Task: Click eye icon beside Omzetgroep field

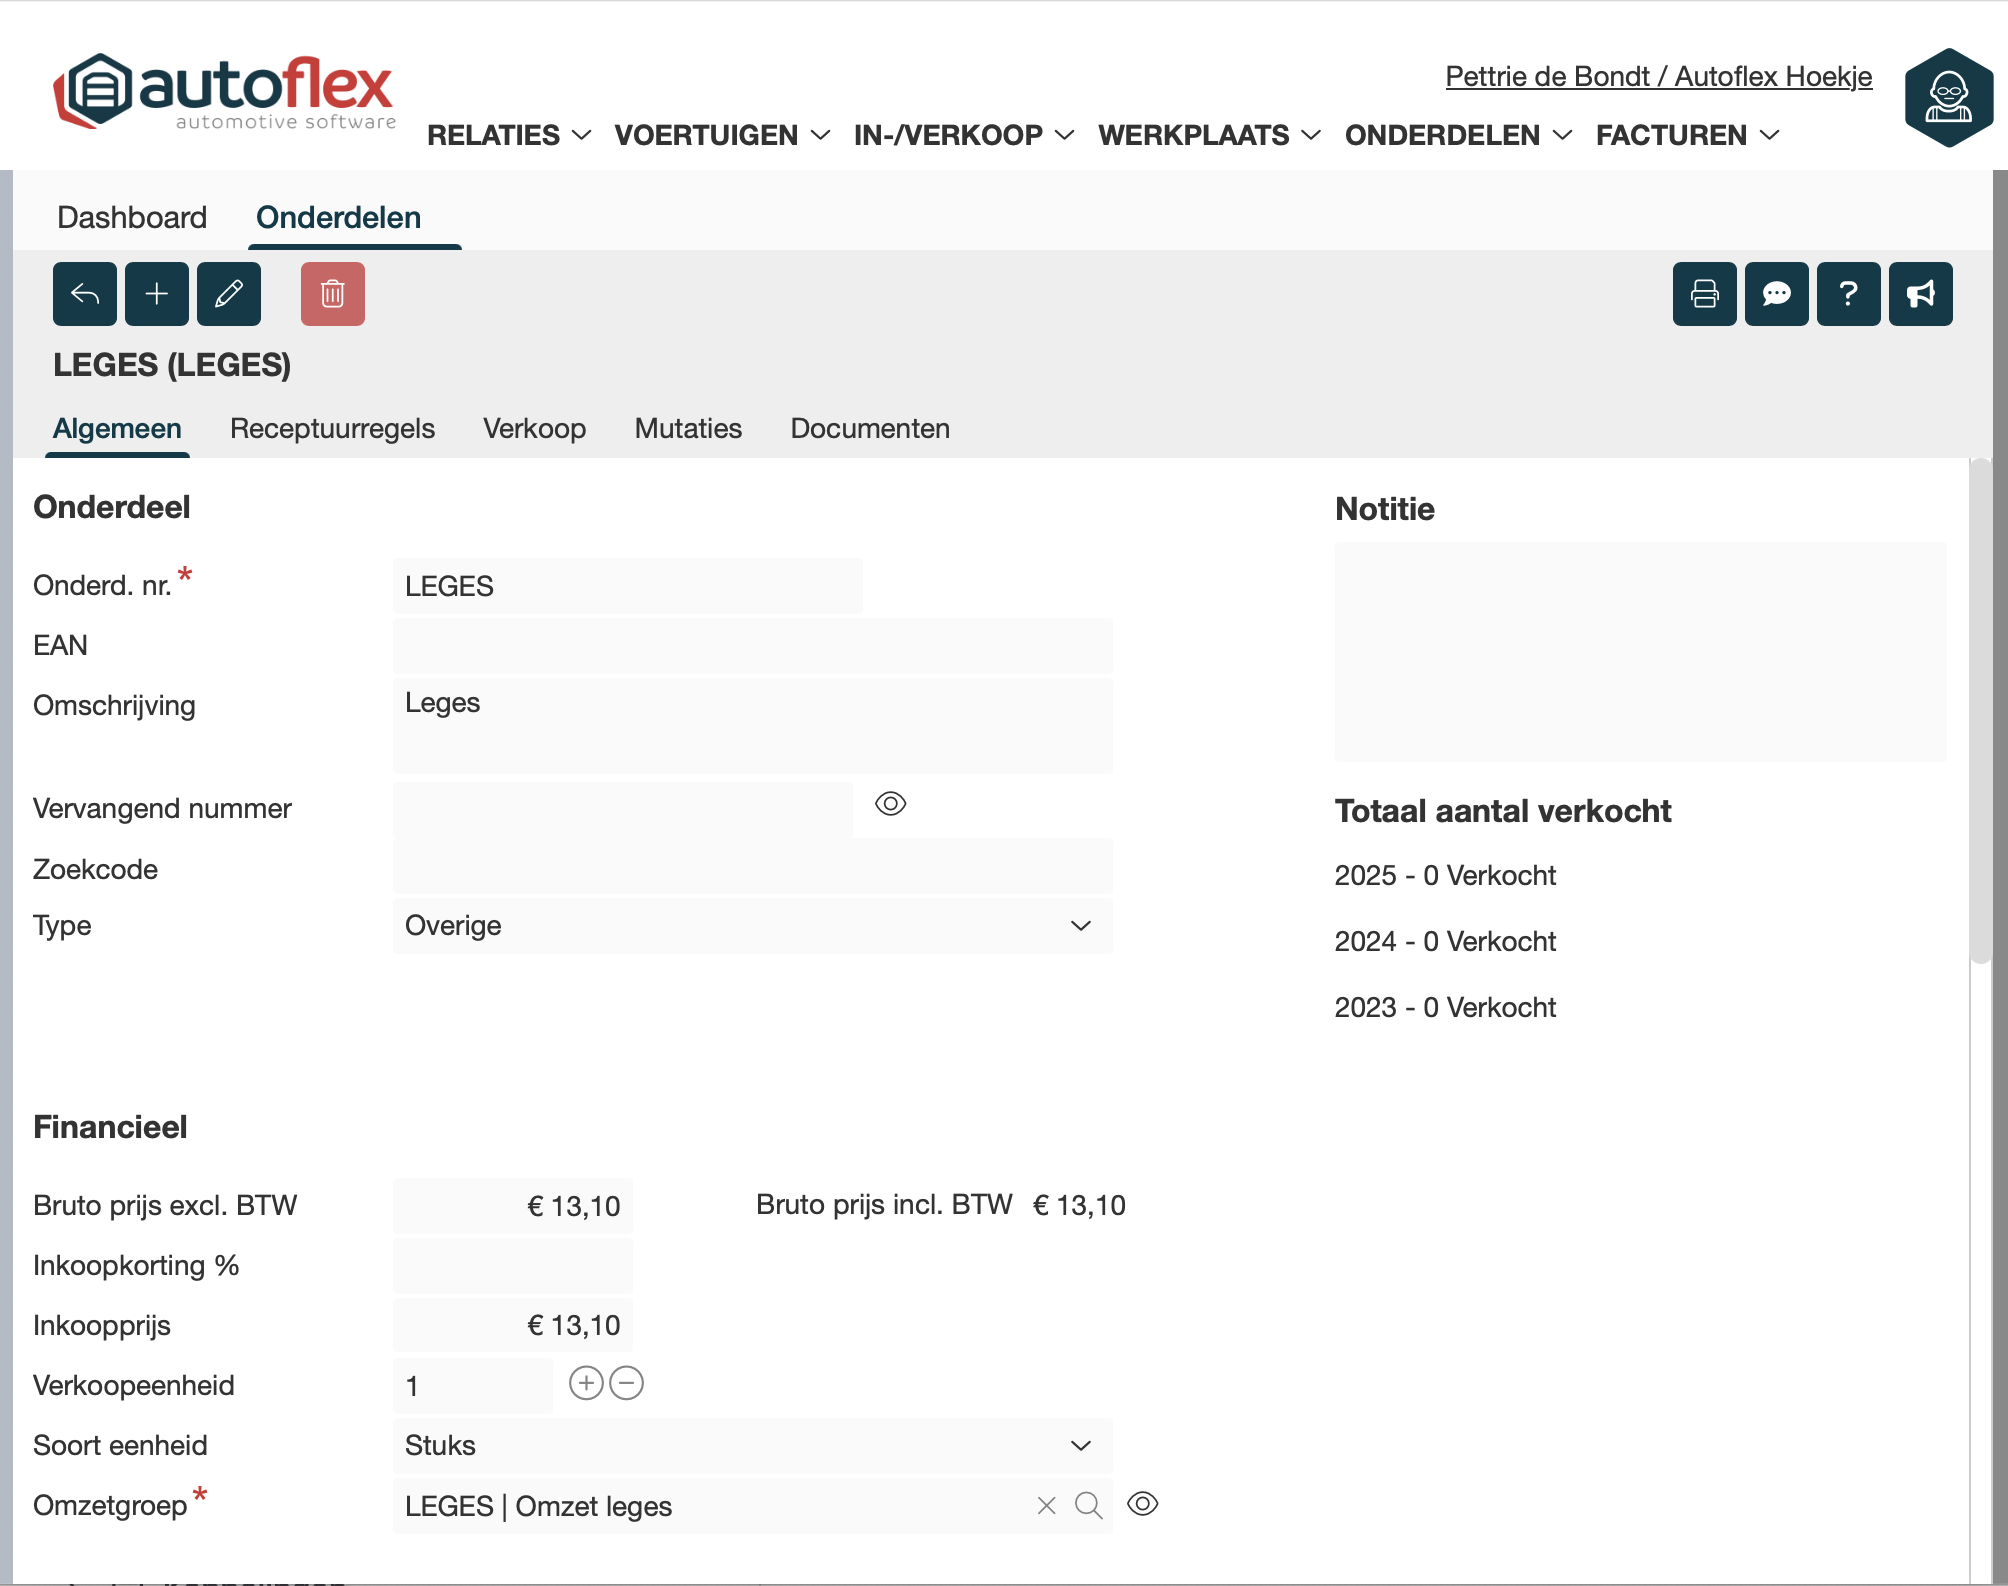Action: point(1142,1504)
